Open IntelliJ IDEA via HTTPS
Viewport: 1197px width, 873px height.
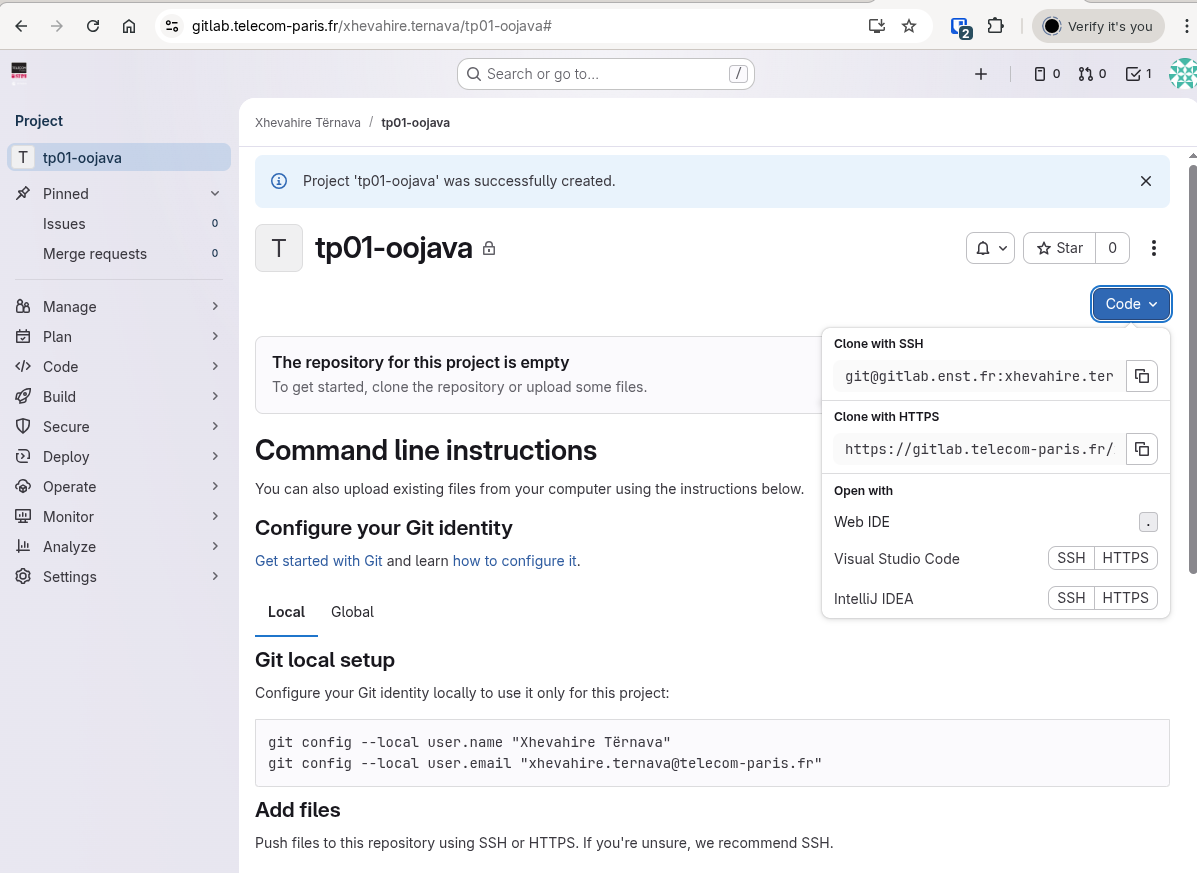1125,598
